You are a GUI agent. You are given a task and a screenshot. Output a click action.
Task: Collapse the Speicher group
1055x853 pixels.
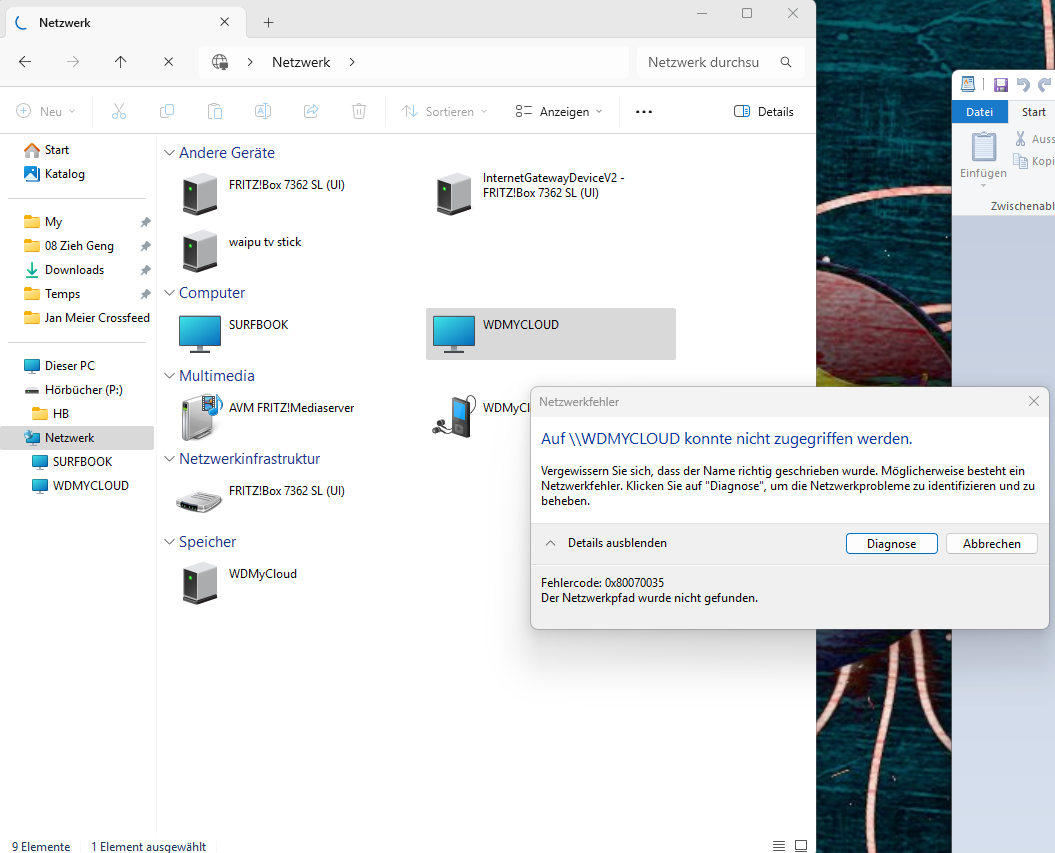[170, 542]
